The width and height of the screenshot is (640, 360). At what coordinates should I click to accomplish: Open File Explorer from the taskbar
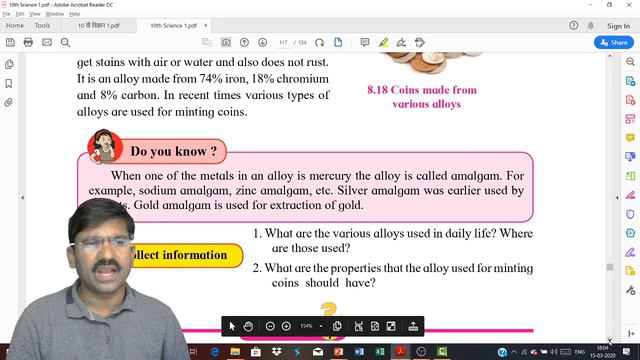235,351
